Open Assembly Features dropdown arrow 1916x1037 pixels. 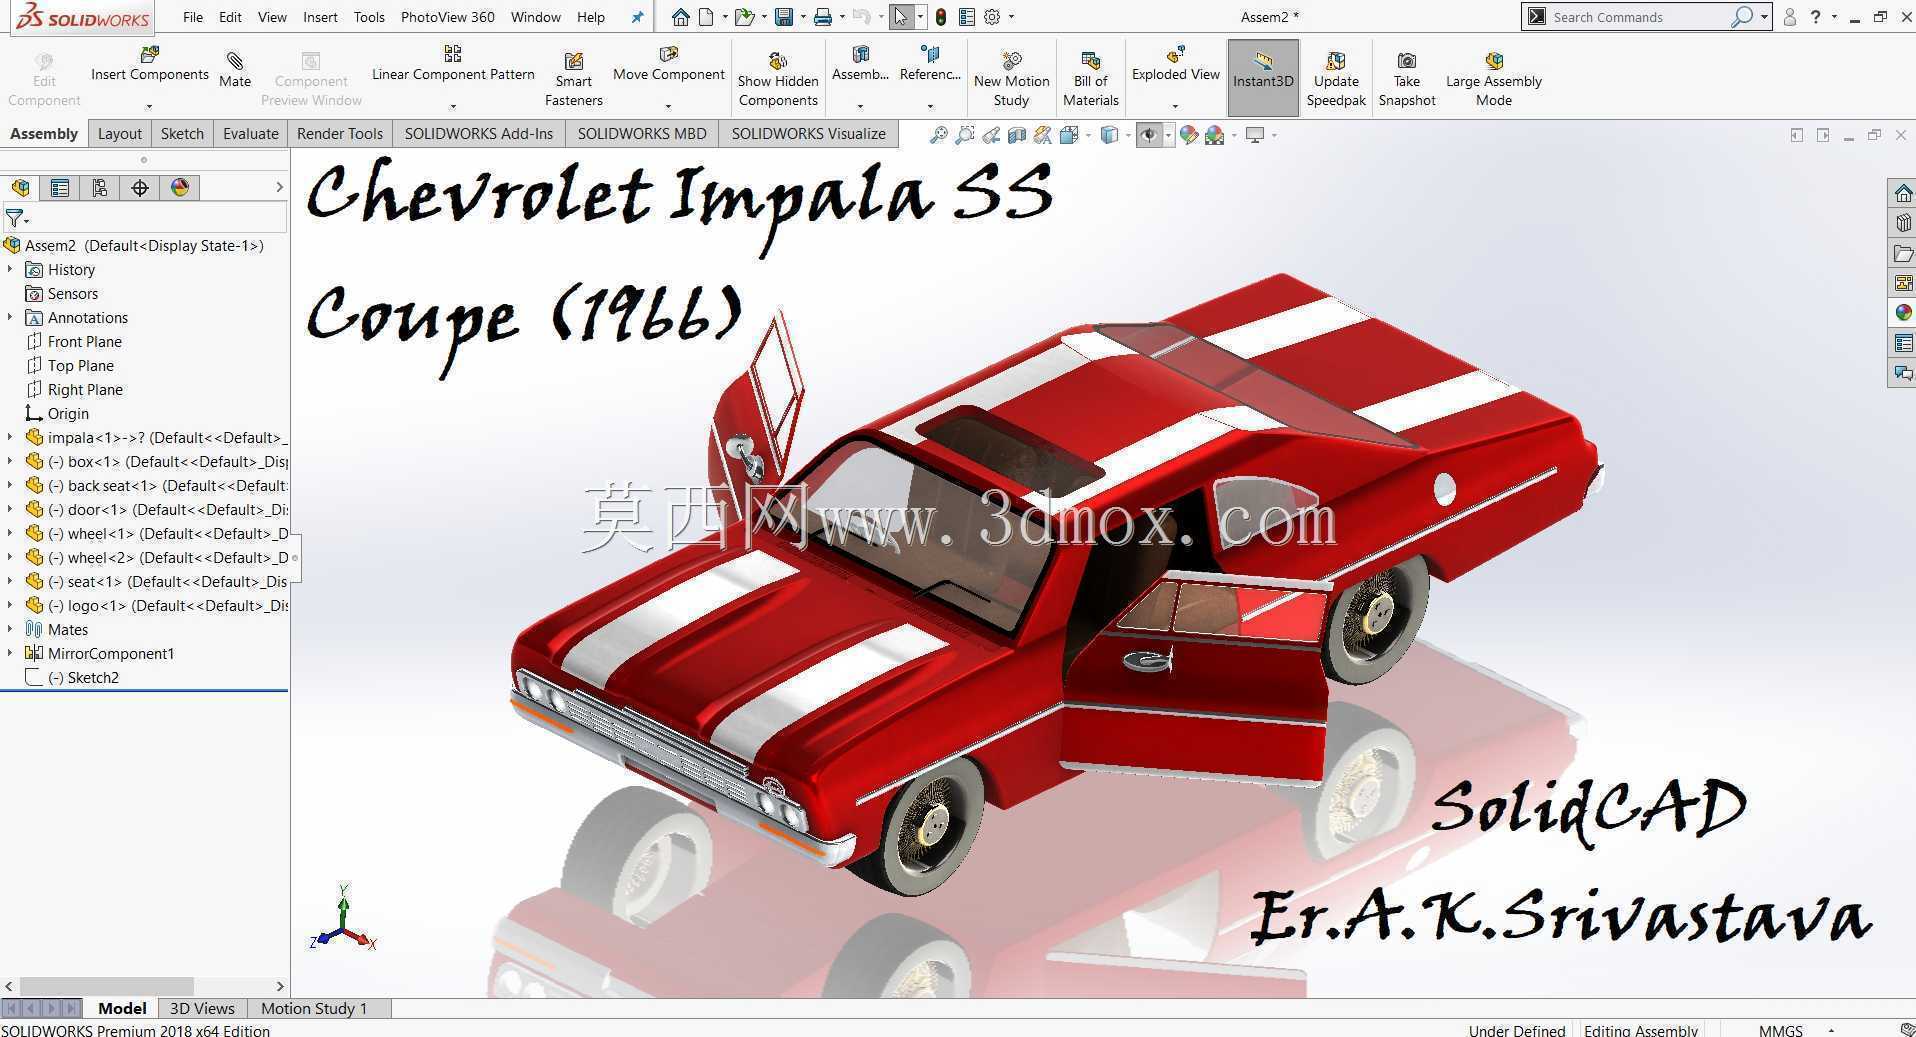(x=860, y=106)
